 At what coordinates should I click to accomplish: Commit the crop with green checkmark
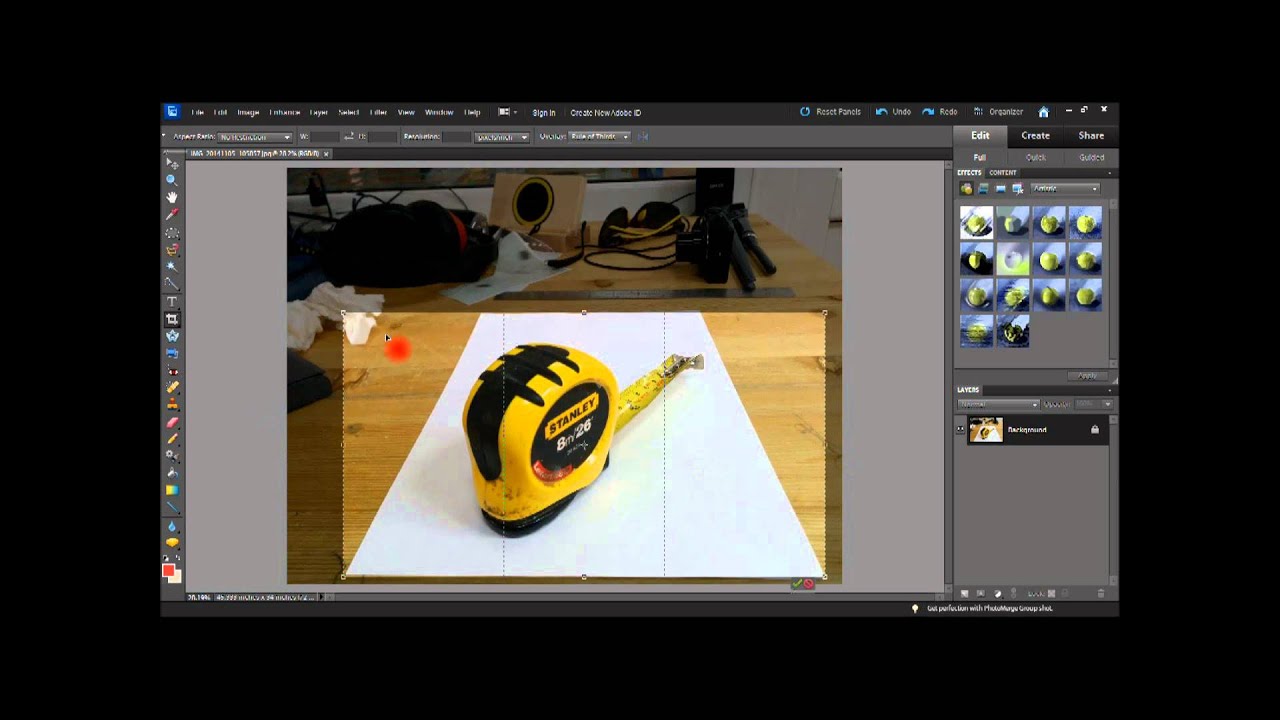tap(797, 583)
